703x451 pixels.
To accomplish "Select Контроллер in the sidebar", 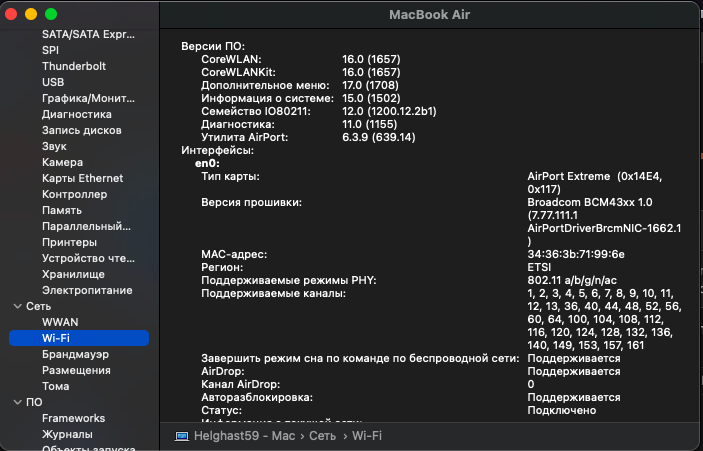I will [74, 195].
